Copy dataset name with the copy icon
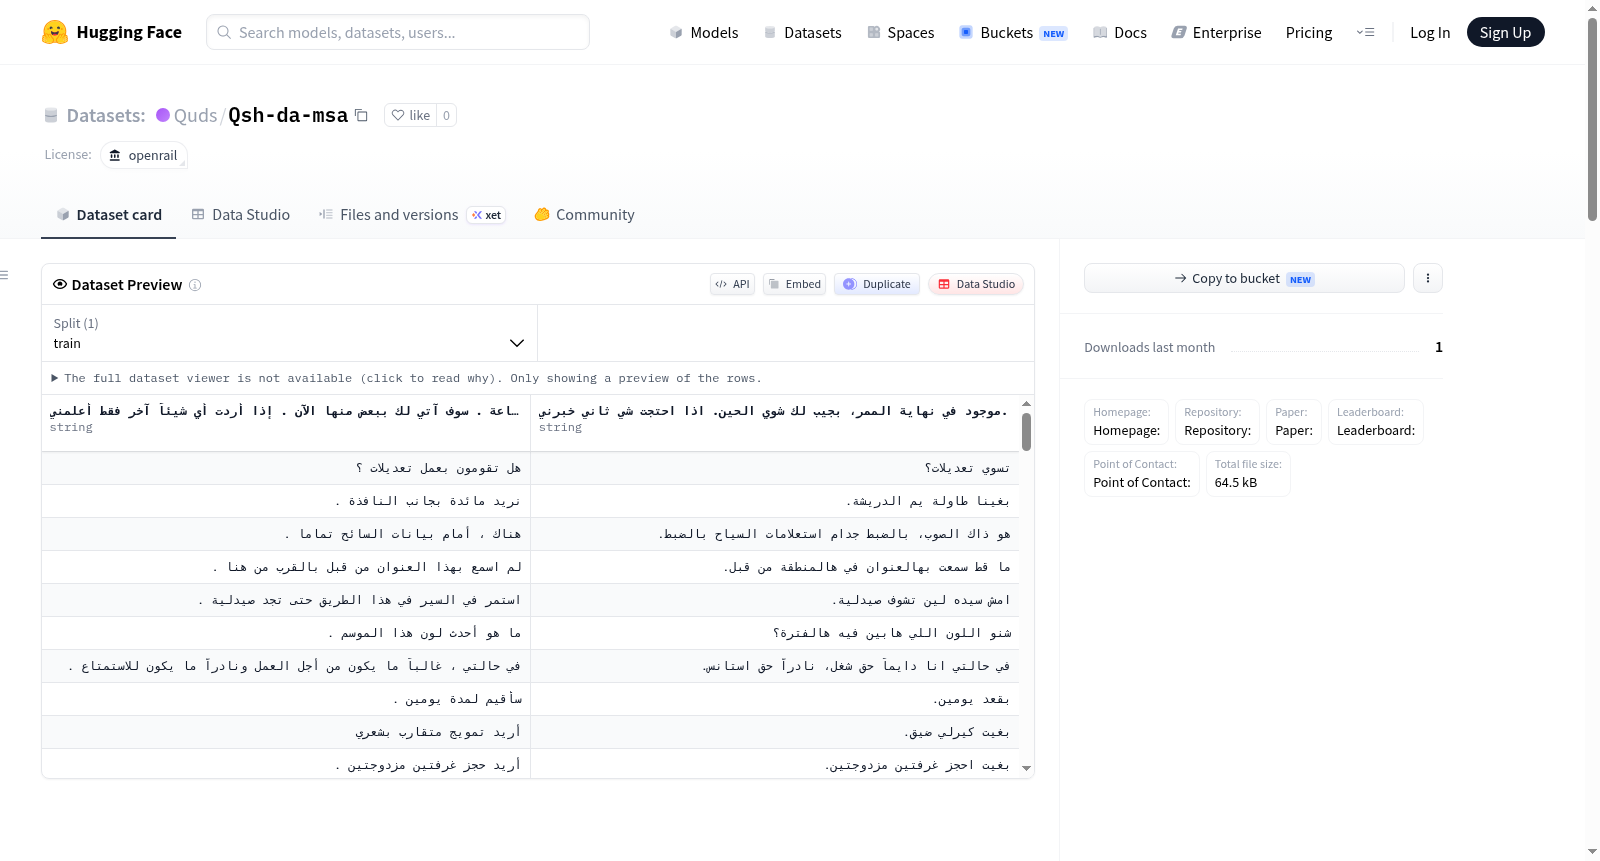The image size is (1600, 861). click(x=362, y=116)
